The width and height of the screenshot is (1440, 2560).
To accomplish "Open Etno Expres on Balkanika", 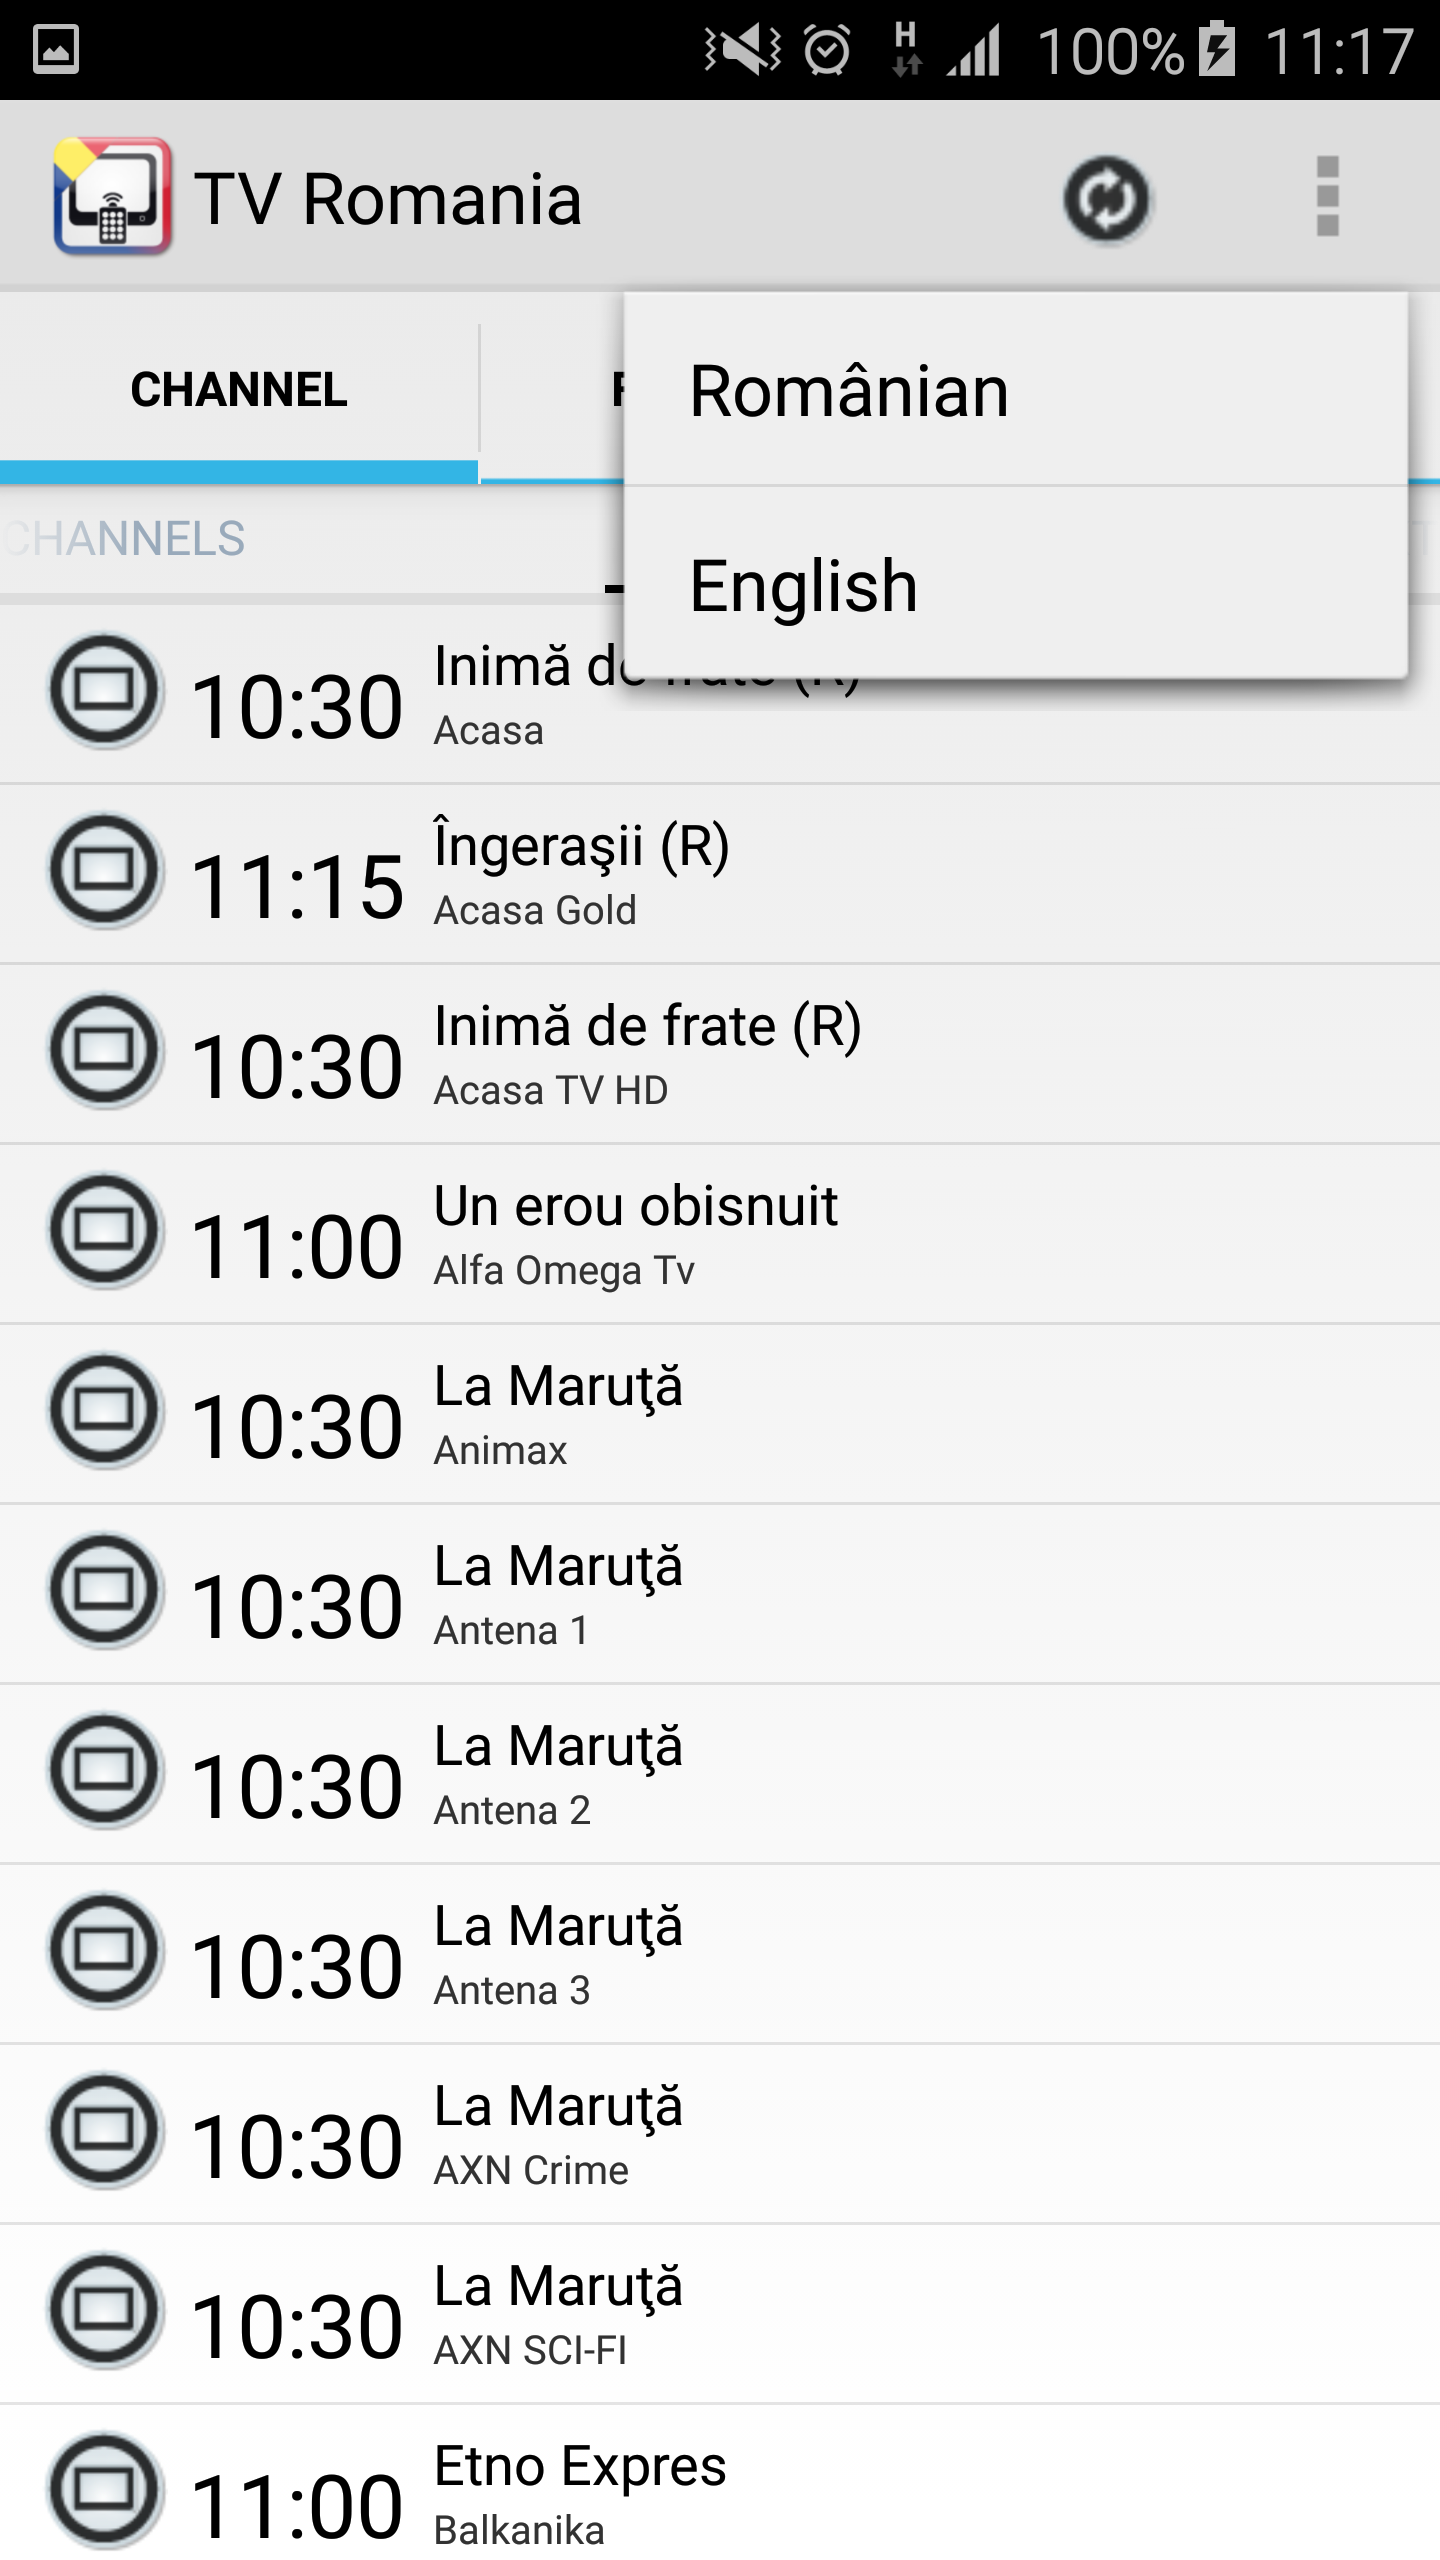I will coord(720,2491).
